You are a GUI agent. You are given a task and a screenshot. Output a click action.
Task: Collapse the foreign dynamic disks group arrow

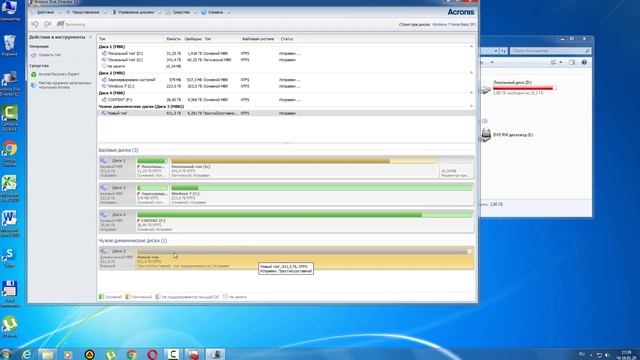471,107
